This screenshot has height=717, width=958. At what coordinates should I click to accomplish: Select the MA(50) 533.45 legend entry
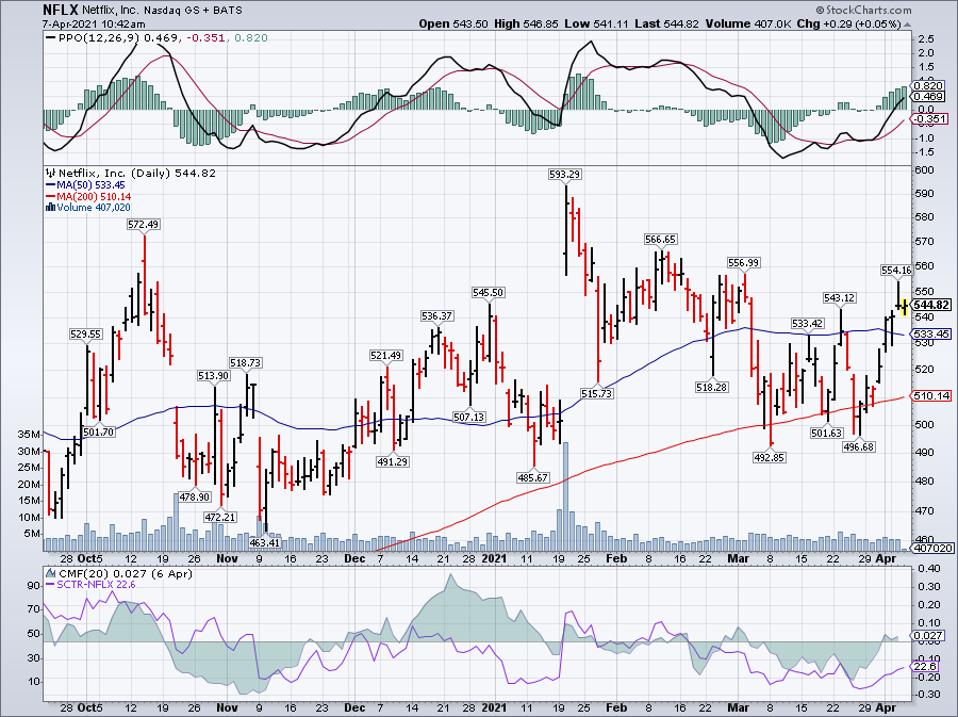[x=86, y=185]
